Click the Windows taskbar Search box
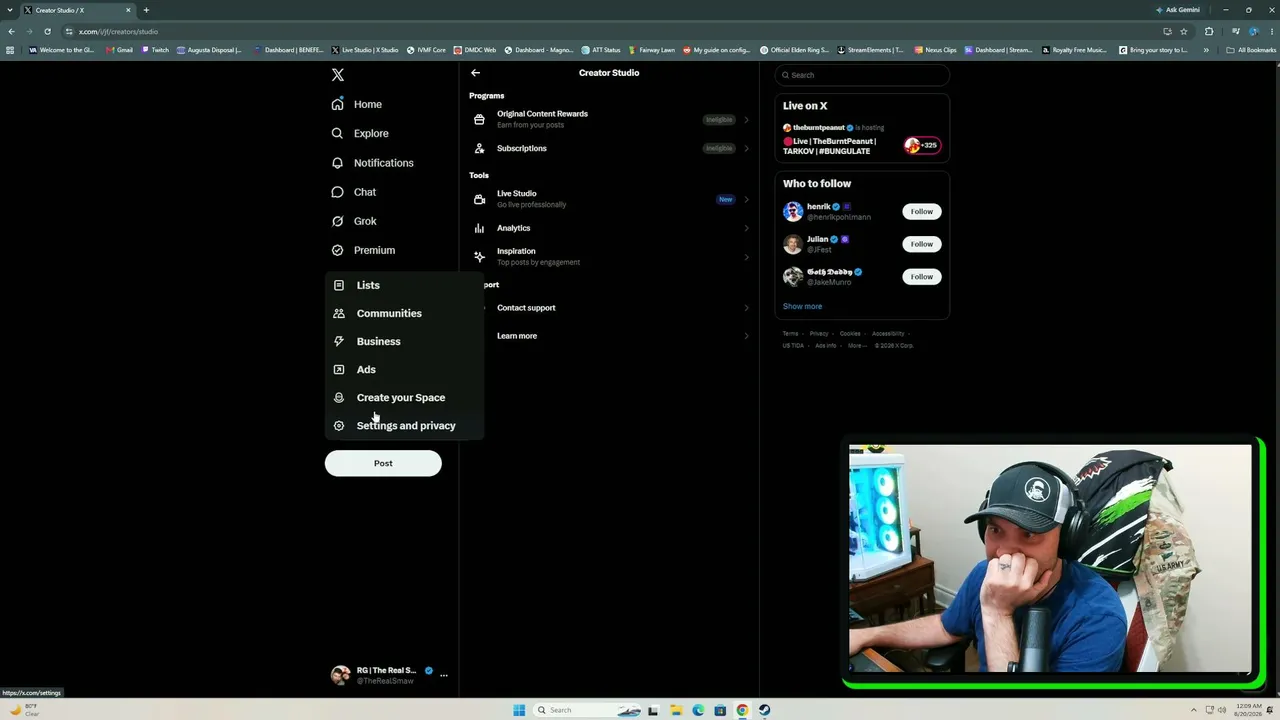Viewport: 1280px width, 720px height. pyautogui.click(x=587, y=710)
